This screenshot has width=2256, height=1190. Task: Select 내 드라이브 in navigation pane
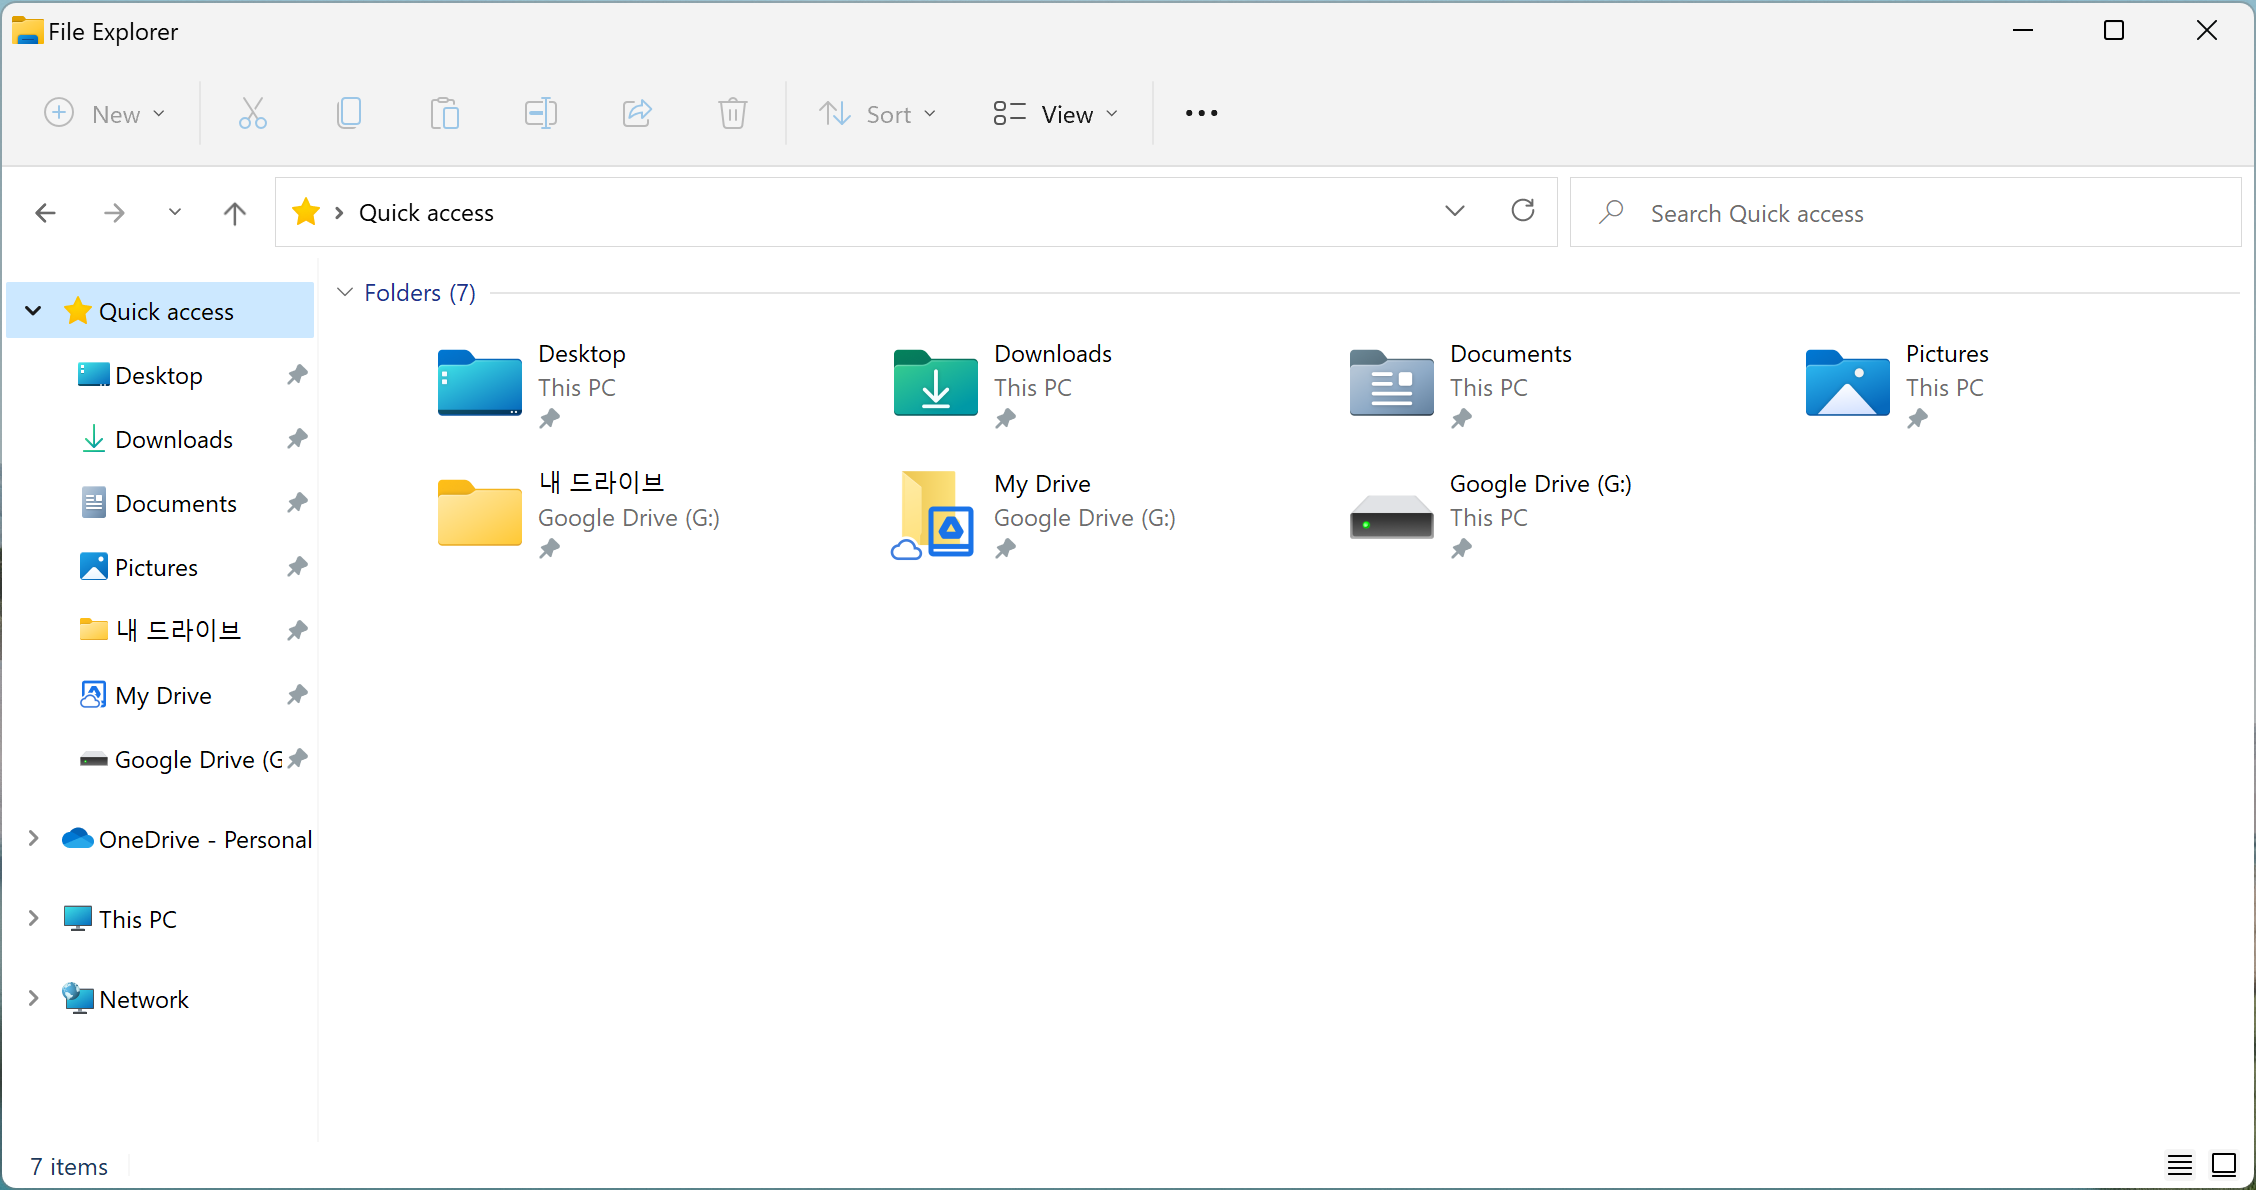[160, 630]
